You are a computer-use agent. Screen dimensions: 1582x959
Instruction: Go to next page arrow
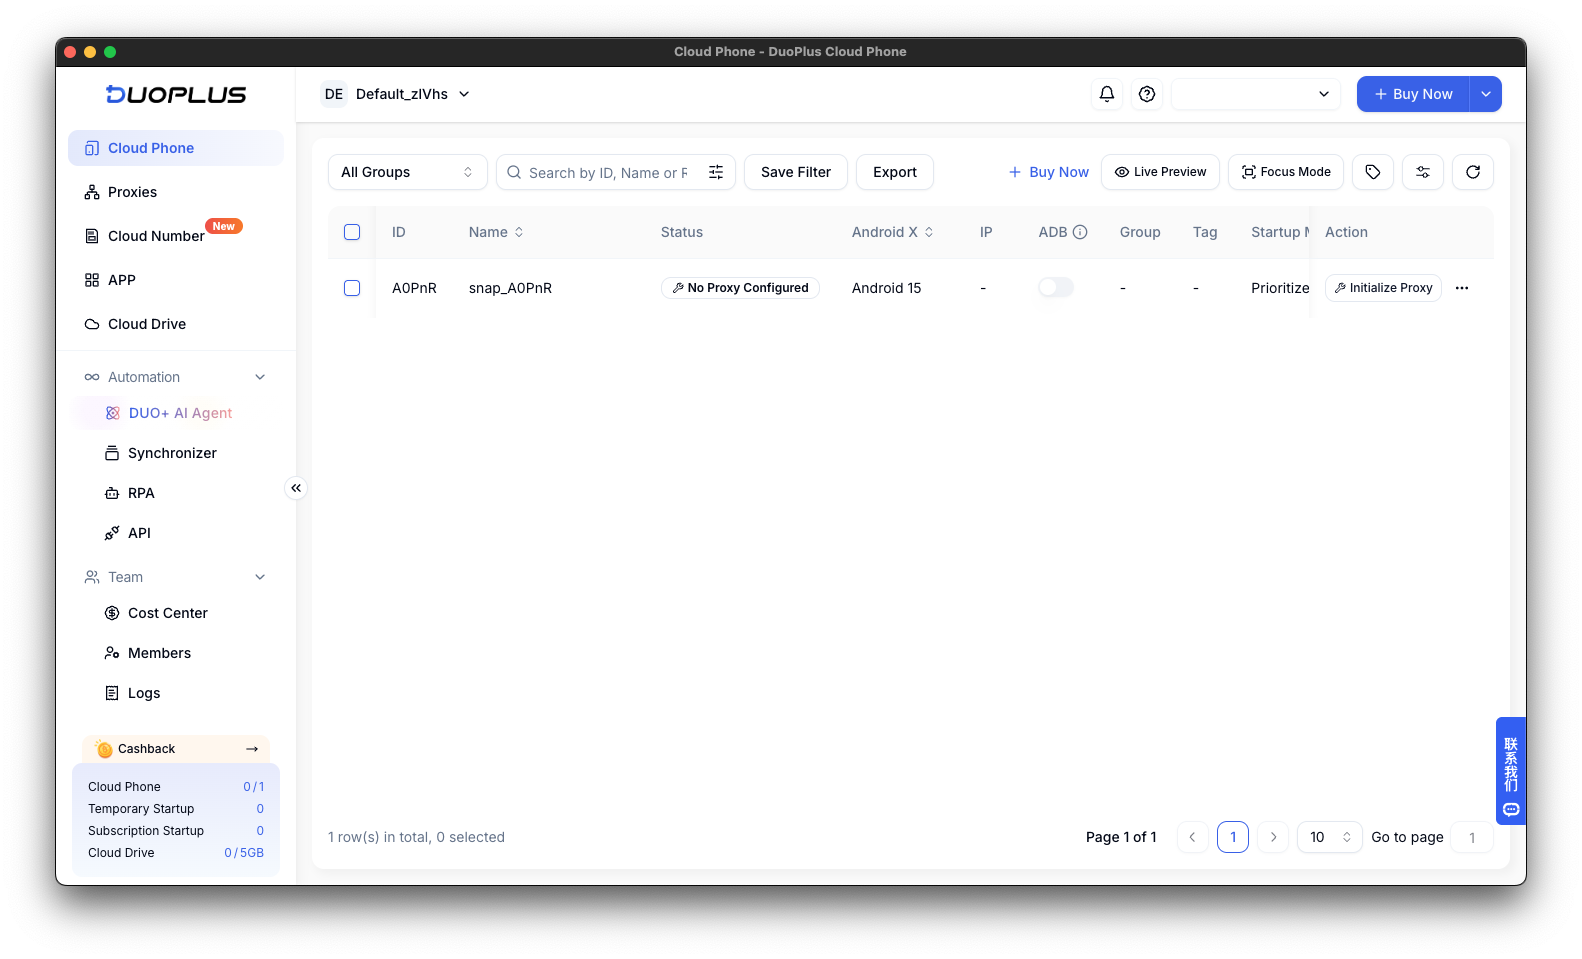pos(1273,837)
